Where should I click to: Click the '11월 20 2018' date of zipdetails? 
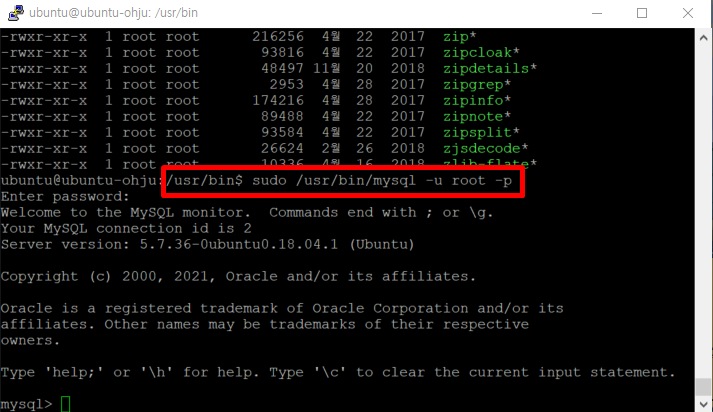click(368, 69)
